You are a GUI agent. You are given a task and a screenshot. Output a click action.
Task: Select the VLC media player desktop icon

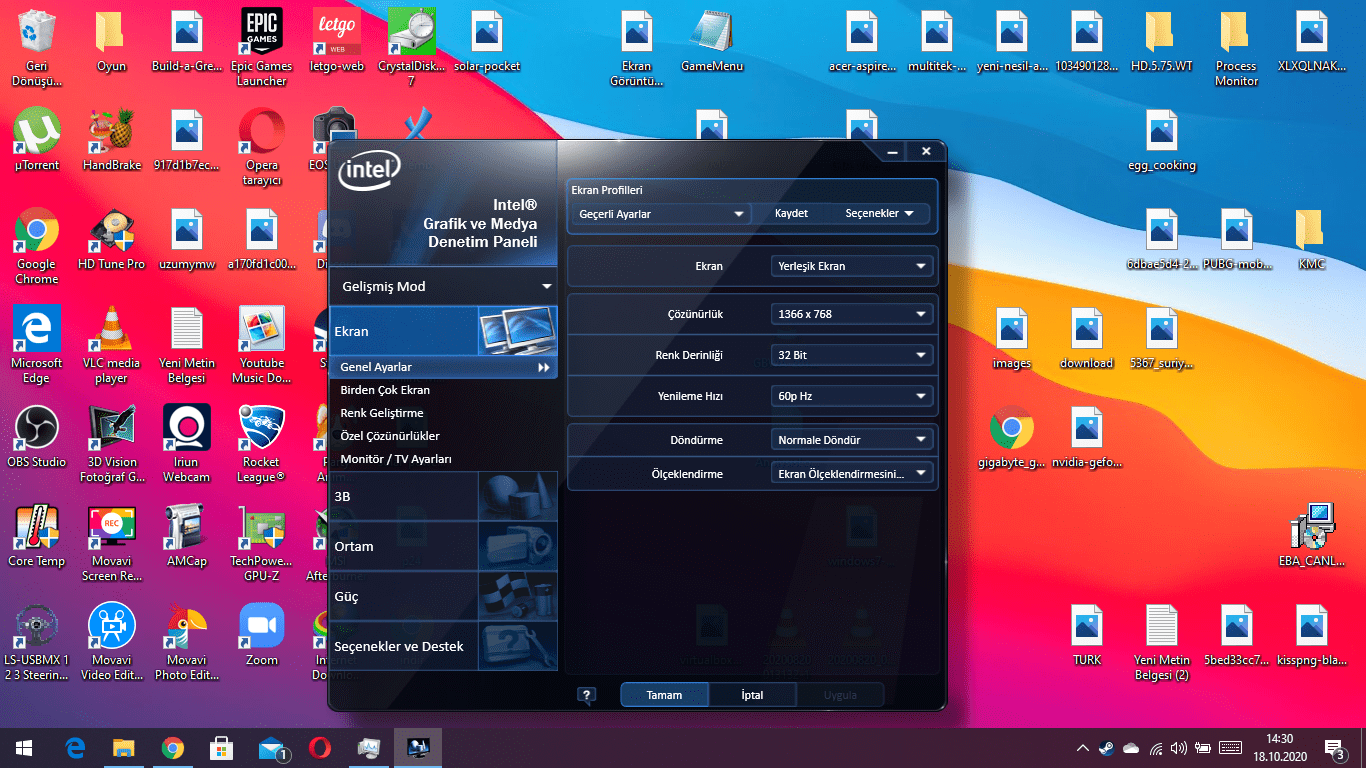click(112, 345)
